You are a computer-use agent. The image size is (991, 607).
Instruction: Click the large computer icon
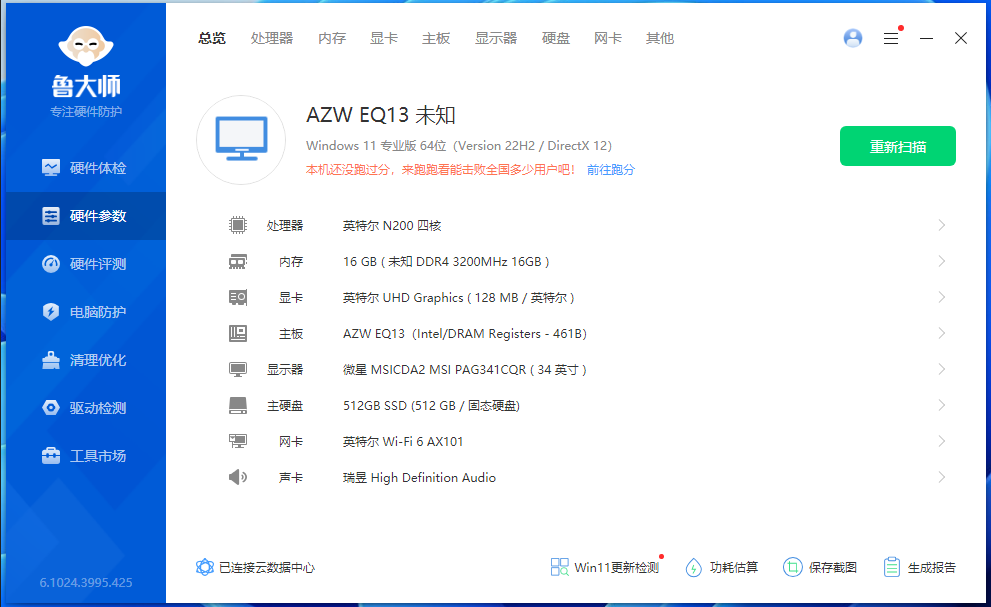point(241,140)
